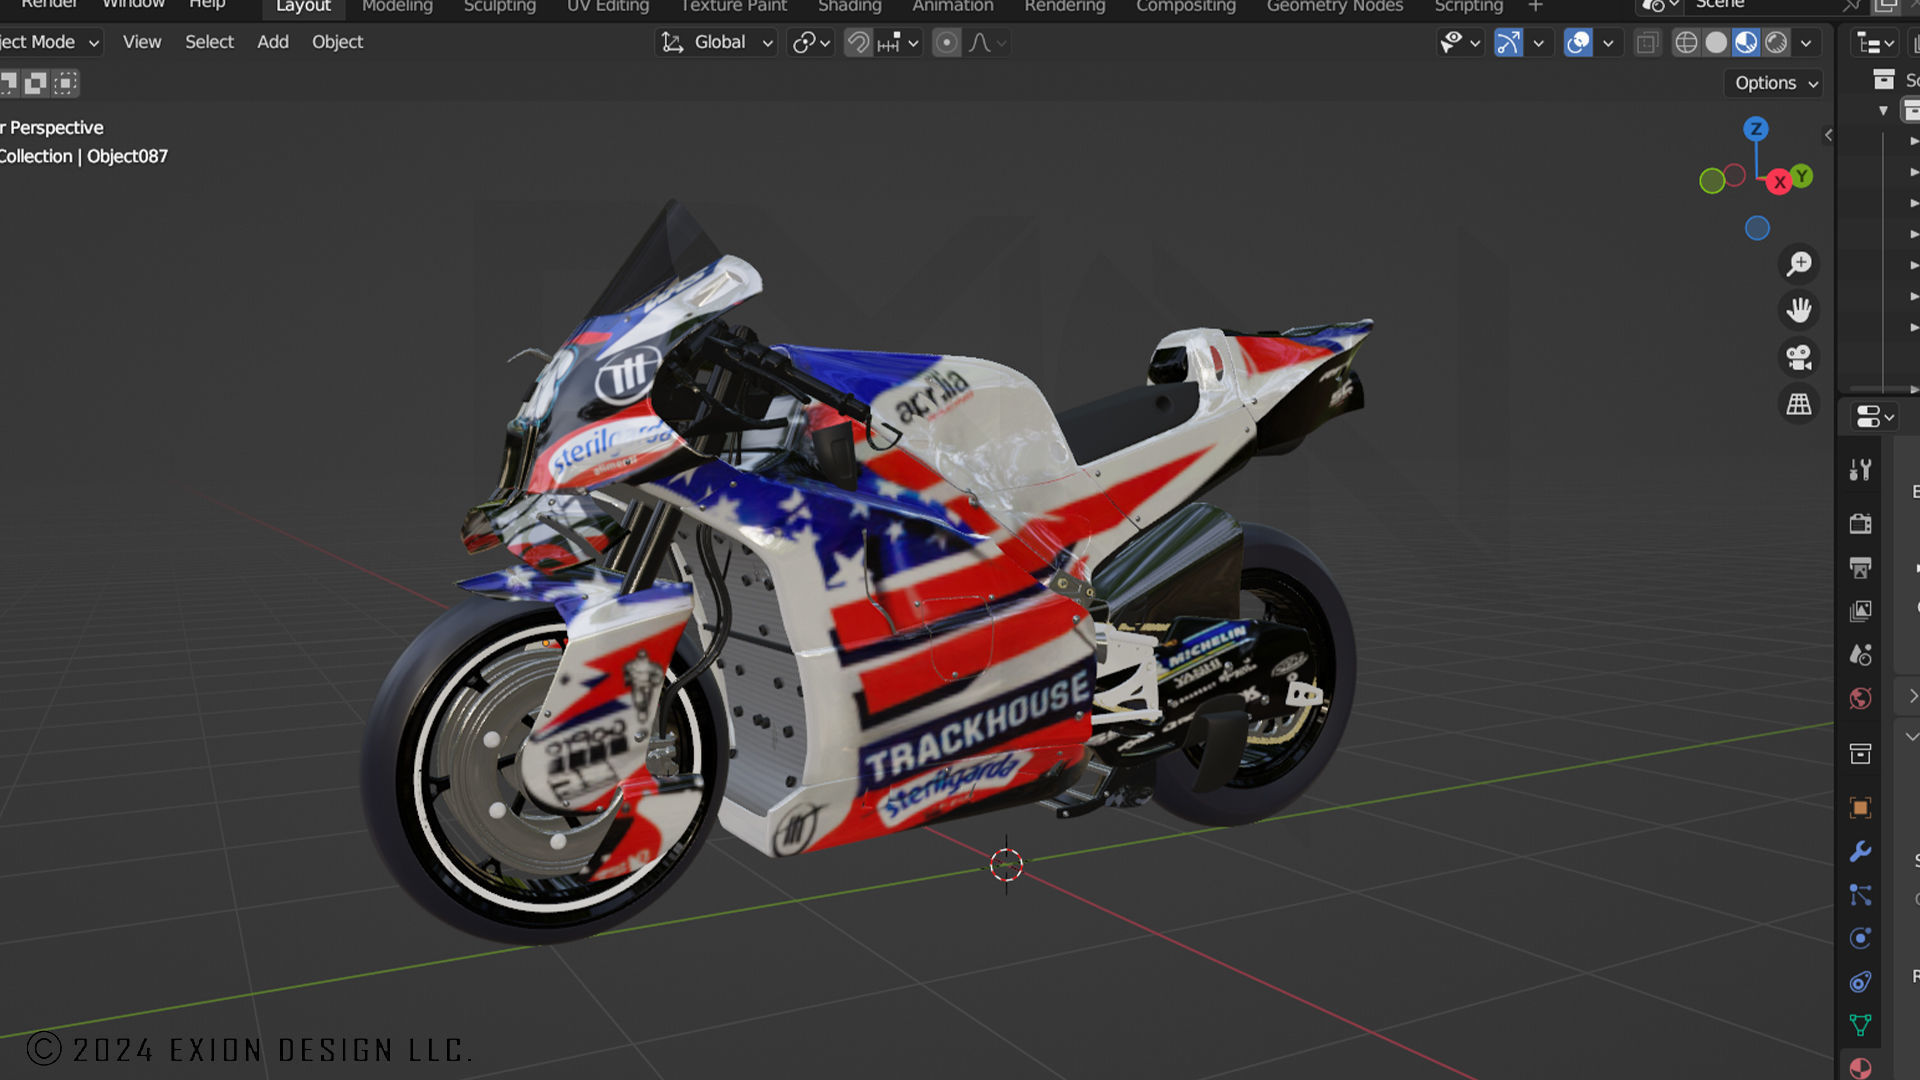Screen dimensions: 1920x1080
Task: Toggle viewport gizmos
Action: click(1508, 43)
